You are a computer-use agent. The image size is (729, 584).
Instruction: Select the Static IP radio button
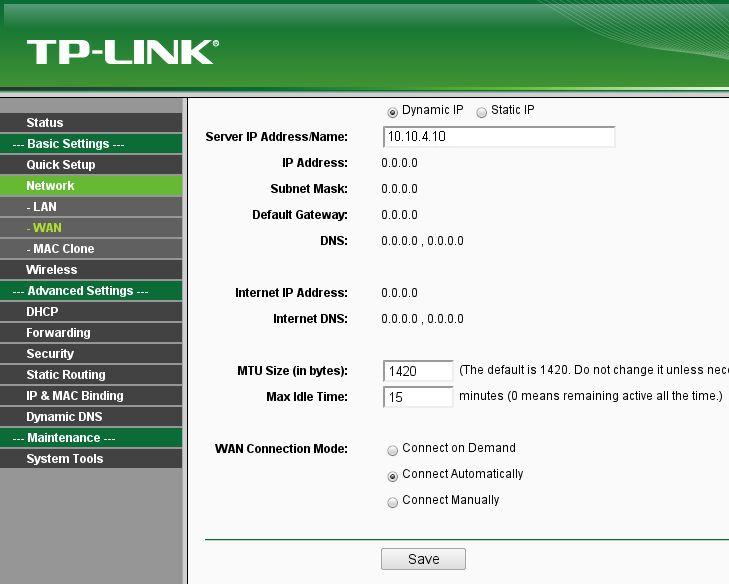coord(481,112)
